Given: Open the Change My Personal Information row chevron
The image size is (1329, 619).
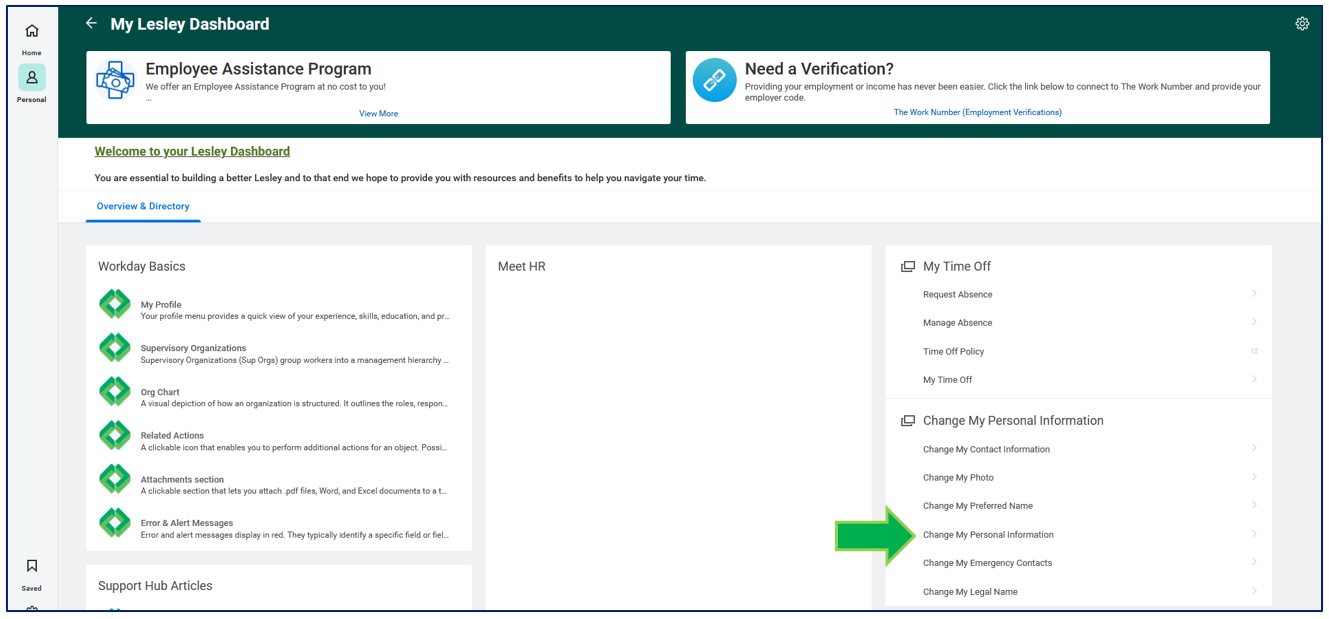Looking at the screenshot, I should click(x=1254, y=534).
